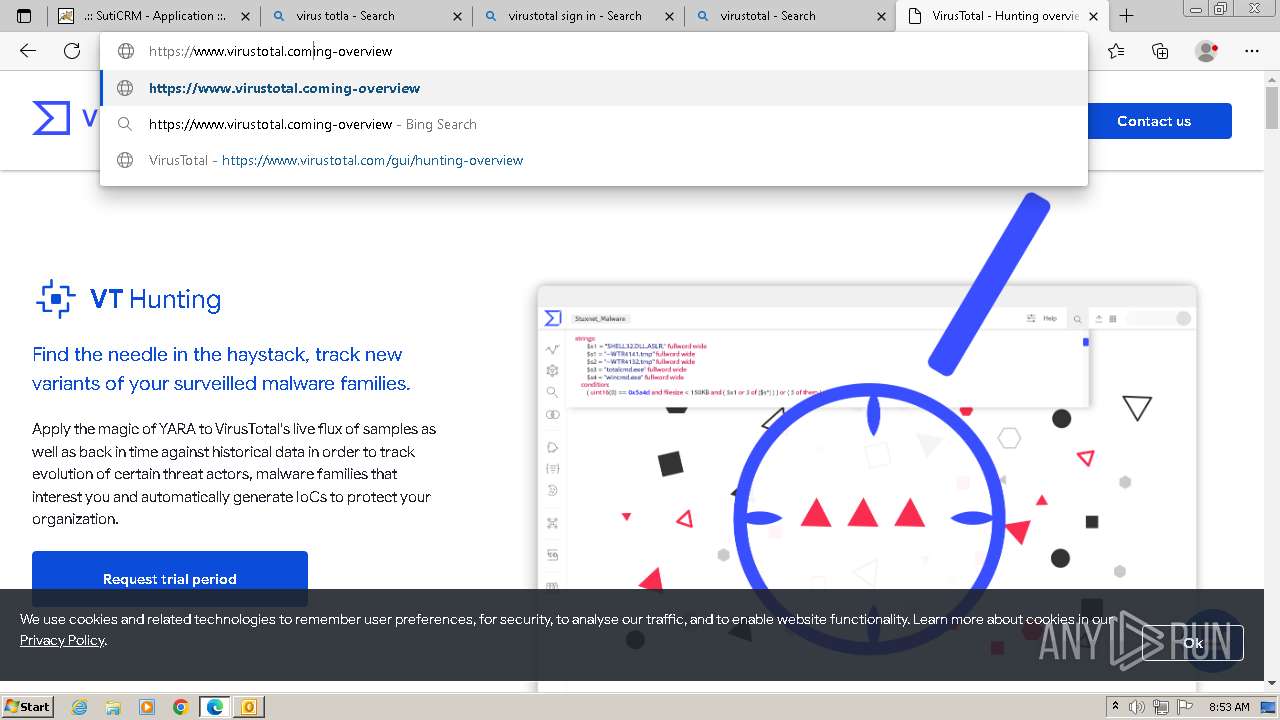
Task: Click the Find the needle headline text
Action: click(221, 368)
